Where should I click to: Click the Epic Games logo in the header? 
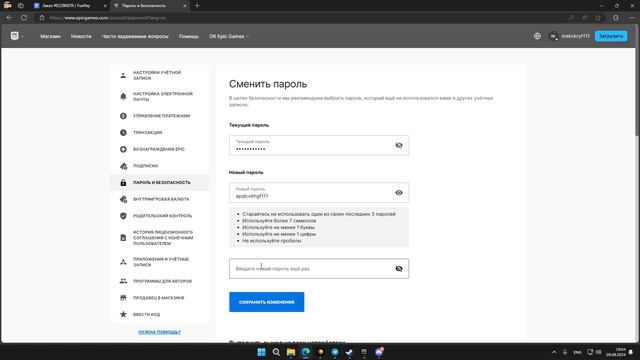click(15, 36)
